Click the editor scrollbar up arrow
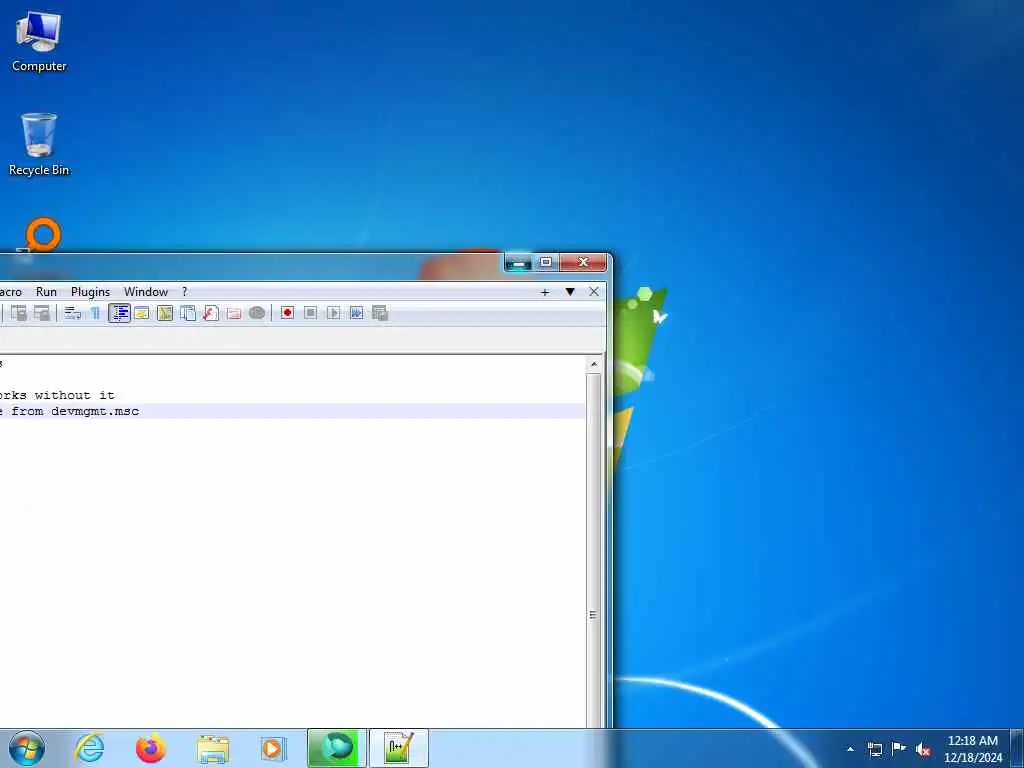 click(594, 364)
